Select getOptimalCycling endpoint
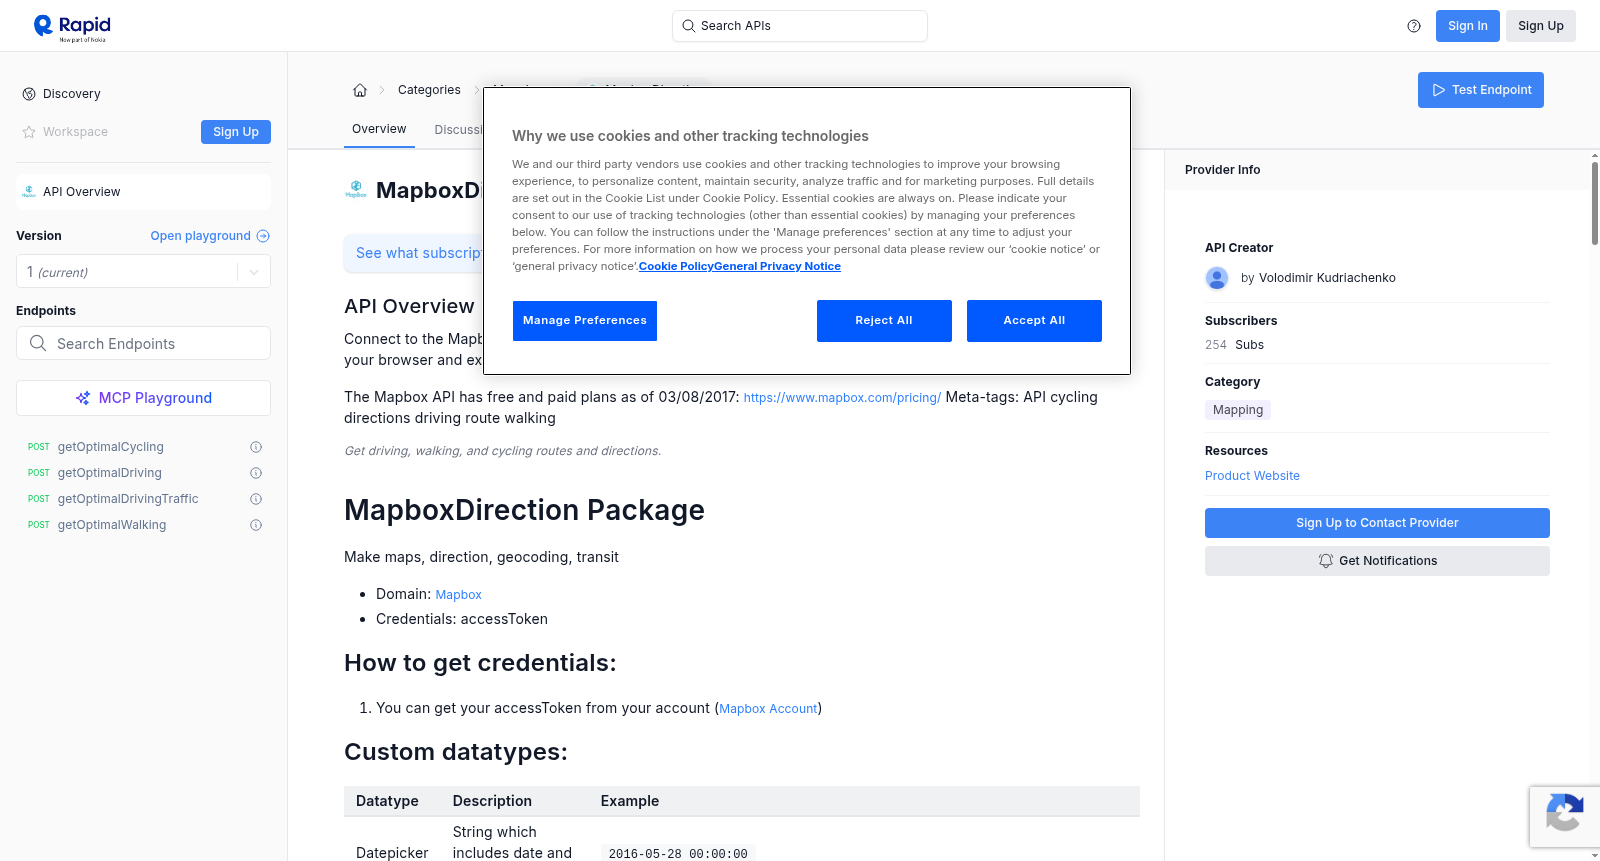The height and width of the screenshot is (861, 1600). point(111,447)
